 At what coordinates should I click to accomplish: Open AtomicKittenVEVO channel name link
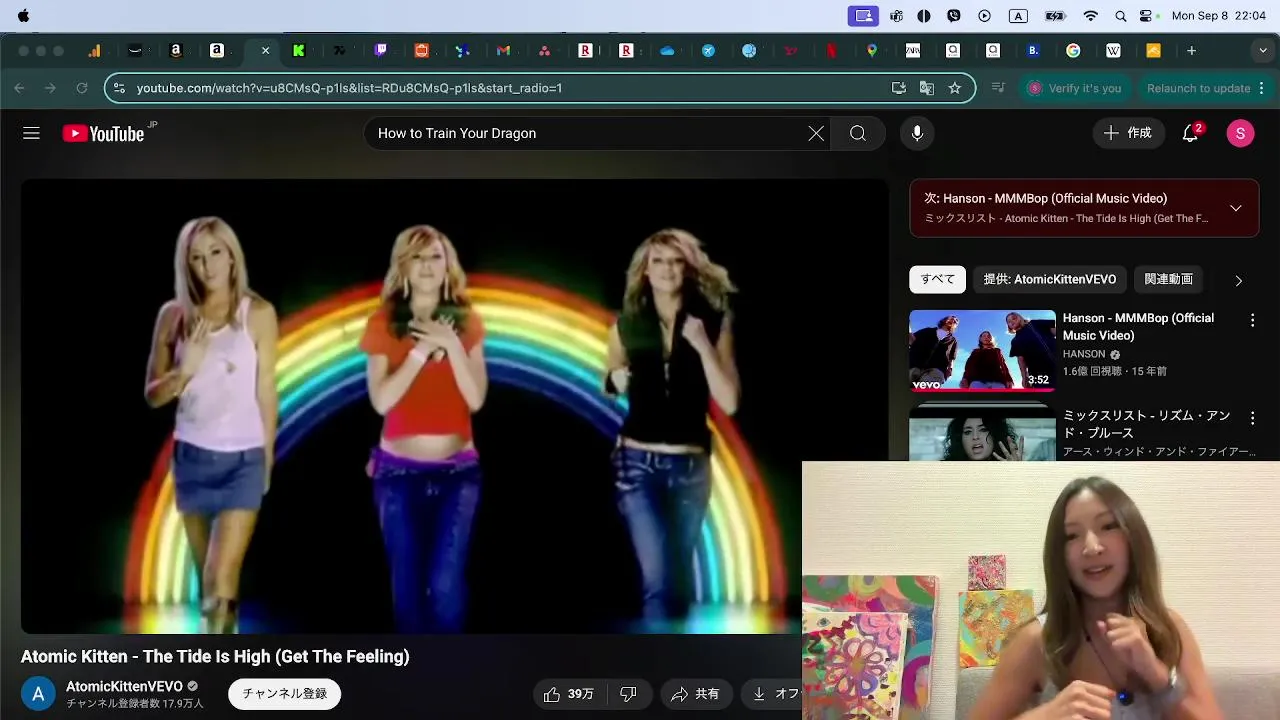[x=124, y=686]
